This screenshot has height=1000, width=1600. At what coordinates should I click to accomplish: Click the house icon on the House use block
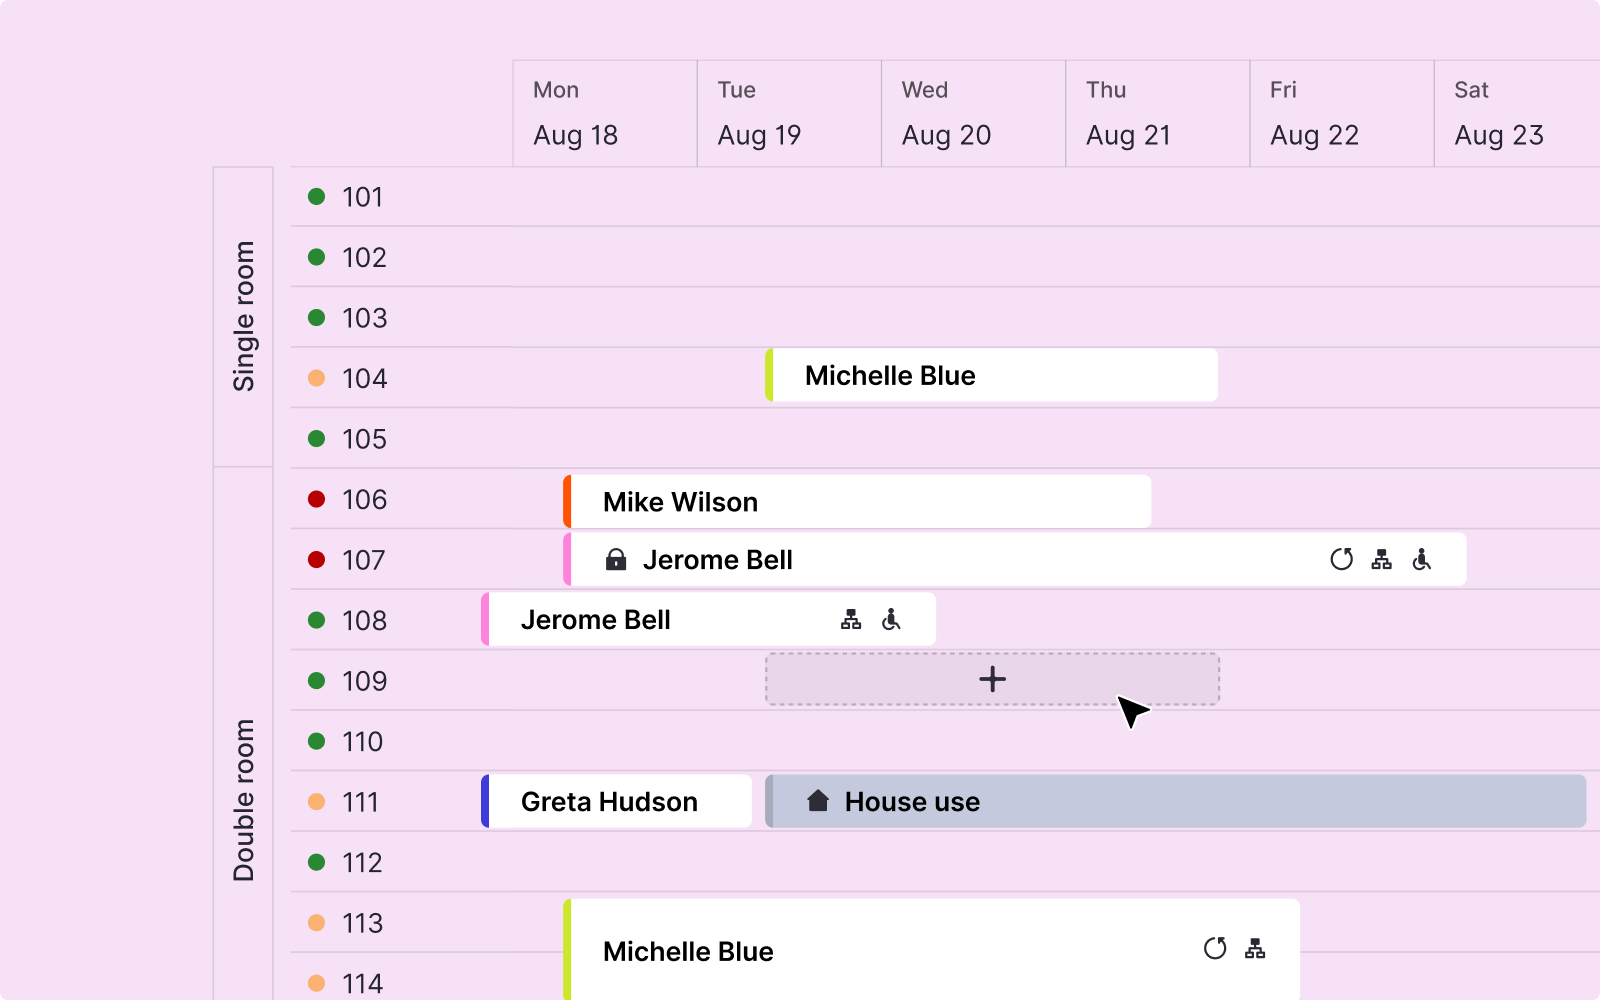(x=818, y=801)
